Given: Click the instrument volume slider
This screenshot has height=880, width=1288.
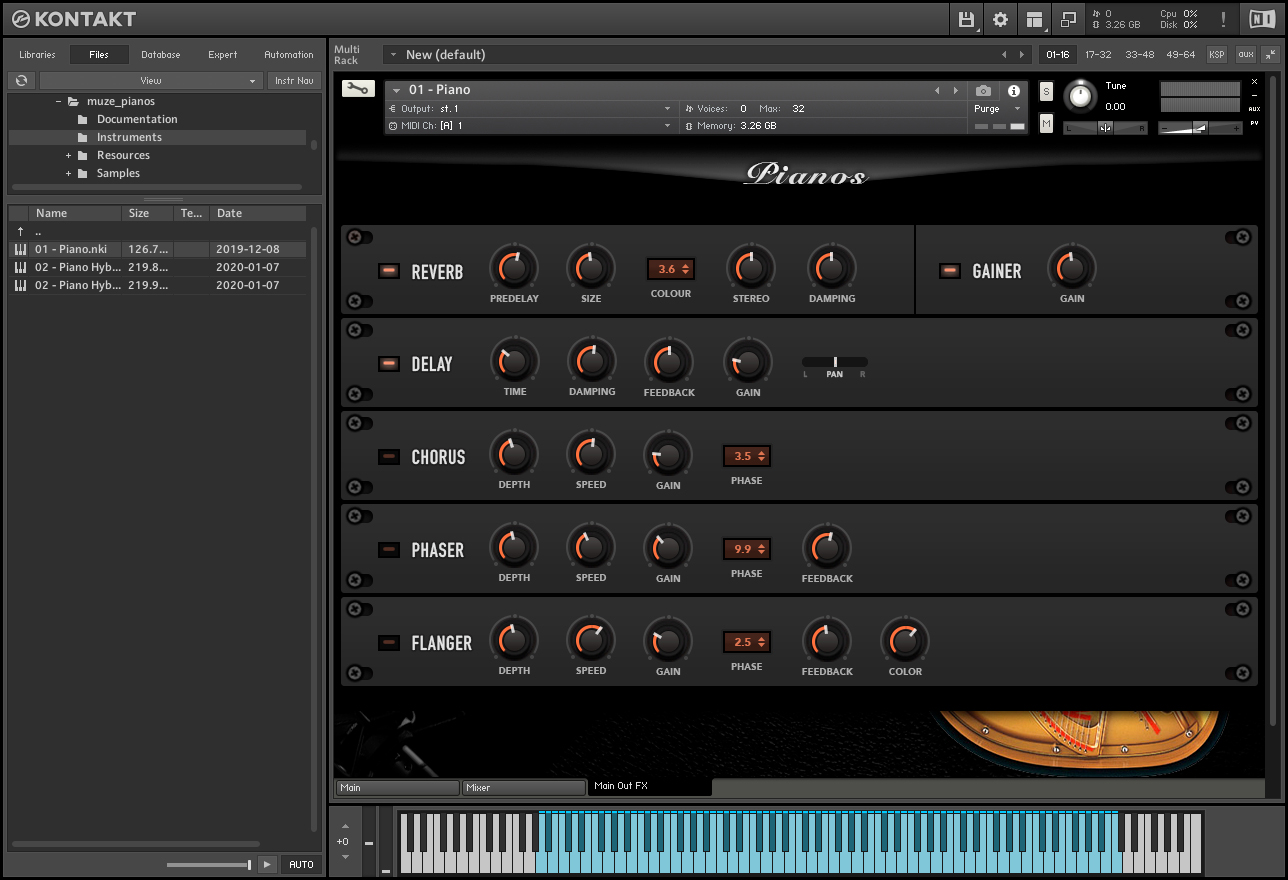Looking at the screenshot, I should (1200, 127).
